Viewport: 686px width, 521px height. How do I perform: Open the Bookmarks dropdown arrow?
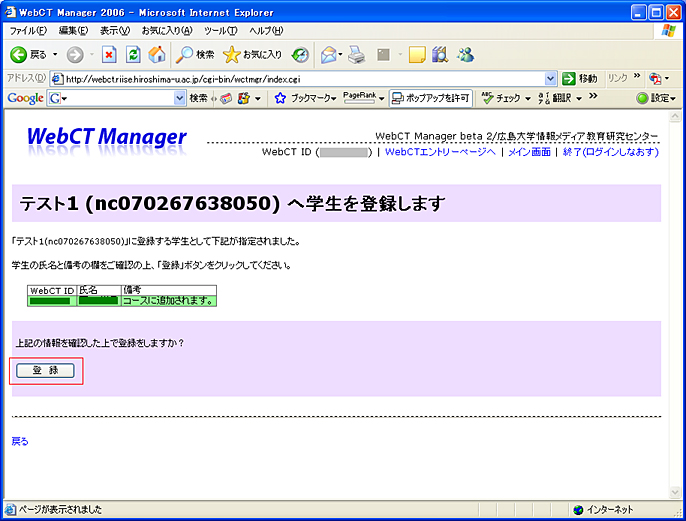333,99
